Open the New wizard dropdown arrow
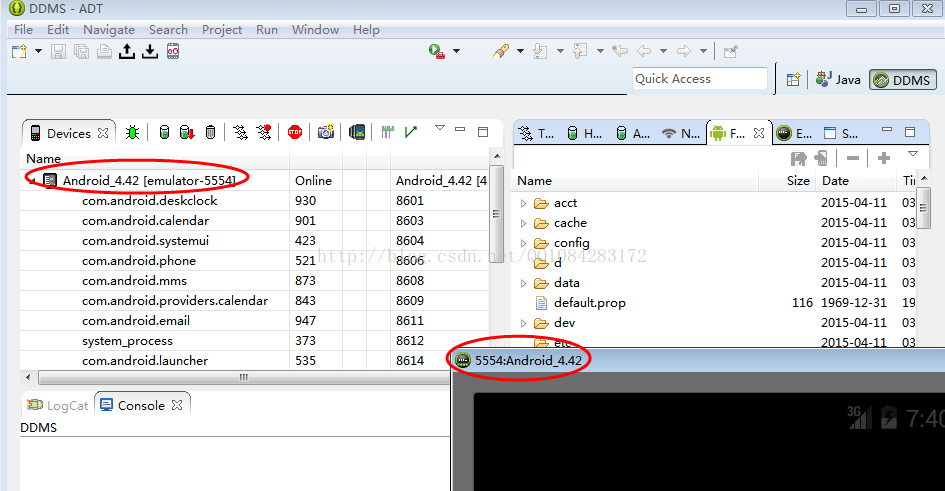This screenshot has height=491, width=945. click(x=38, y=51)
